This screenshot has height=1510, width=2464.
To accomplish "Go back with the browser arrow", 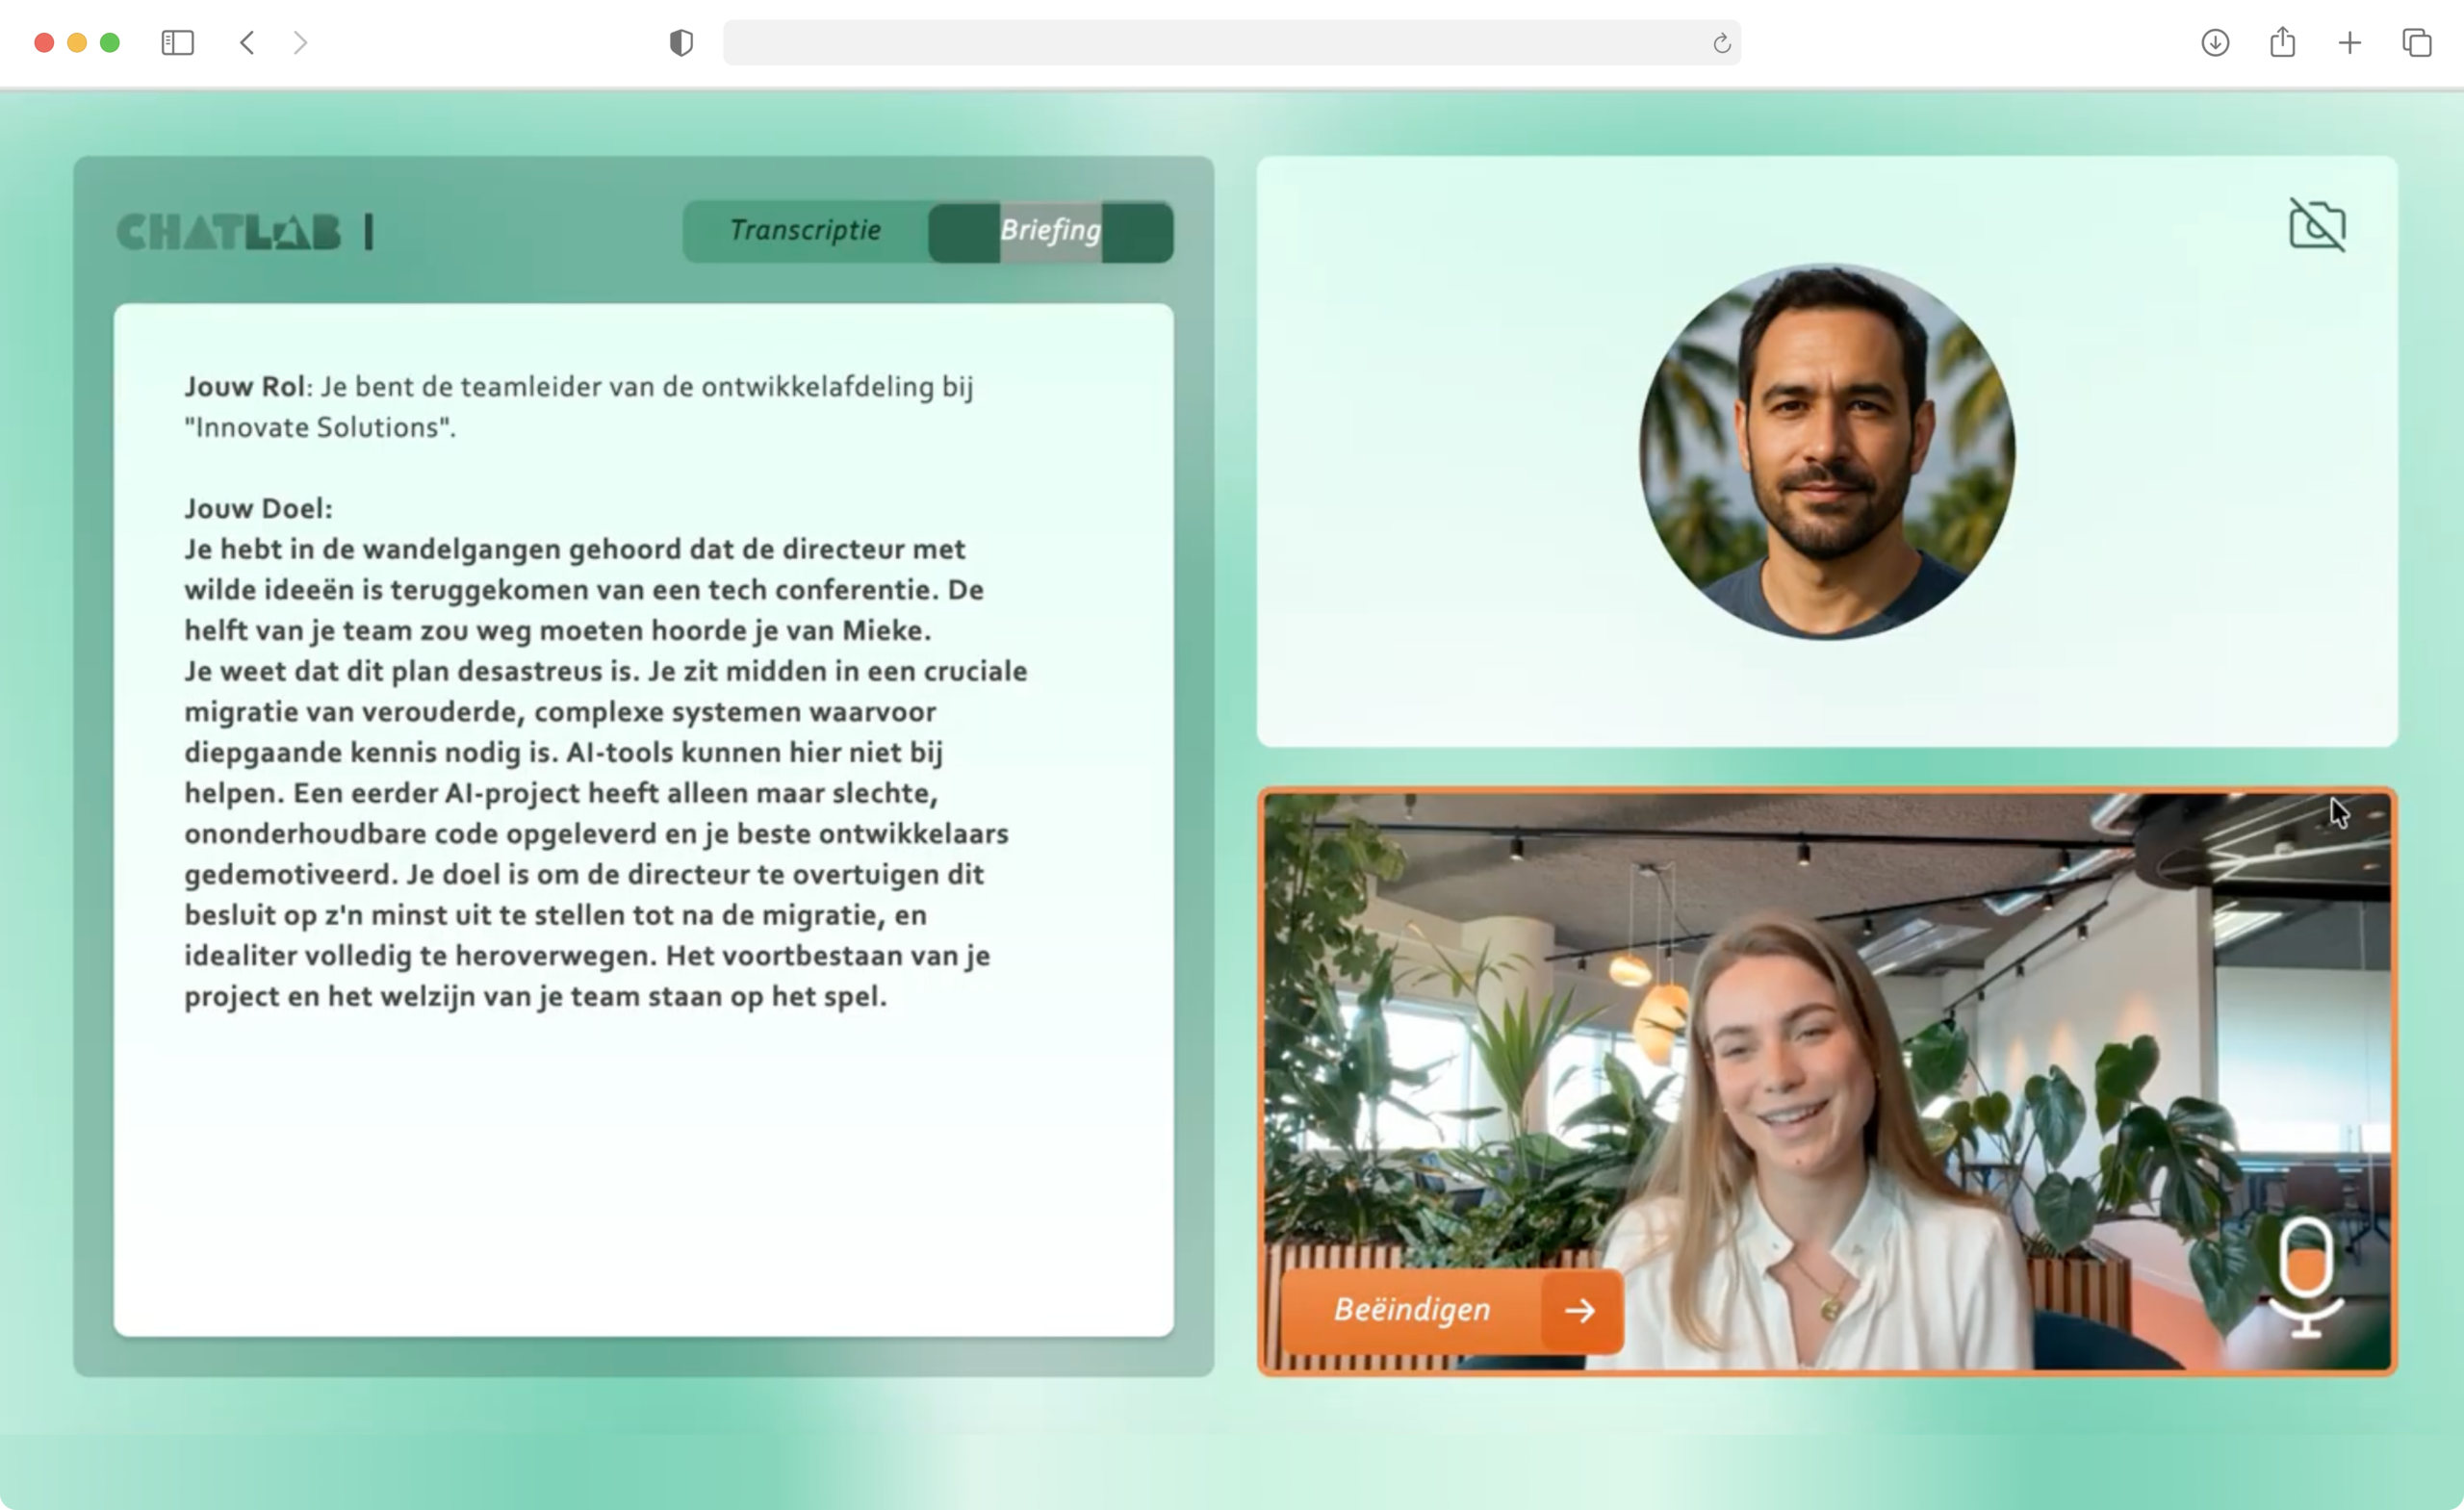I will [248, 43].
